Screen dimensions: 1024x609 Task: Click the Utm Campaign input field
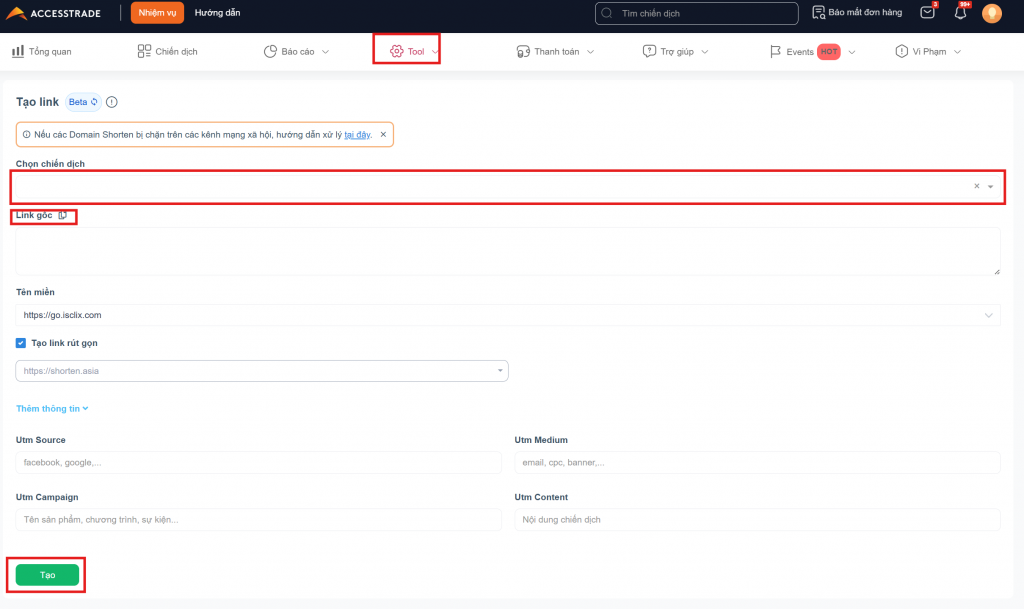(x=259, y=520)
